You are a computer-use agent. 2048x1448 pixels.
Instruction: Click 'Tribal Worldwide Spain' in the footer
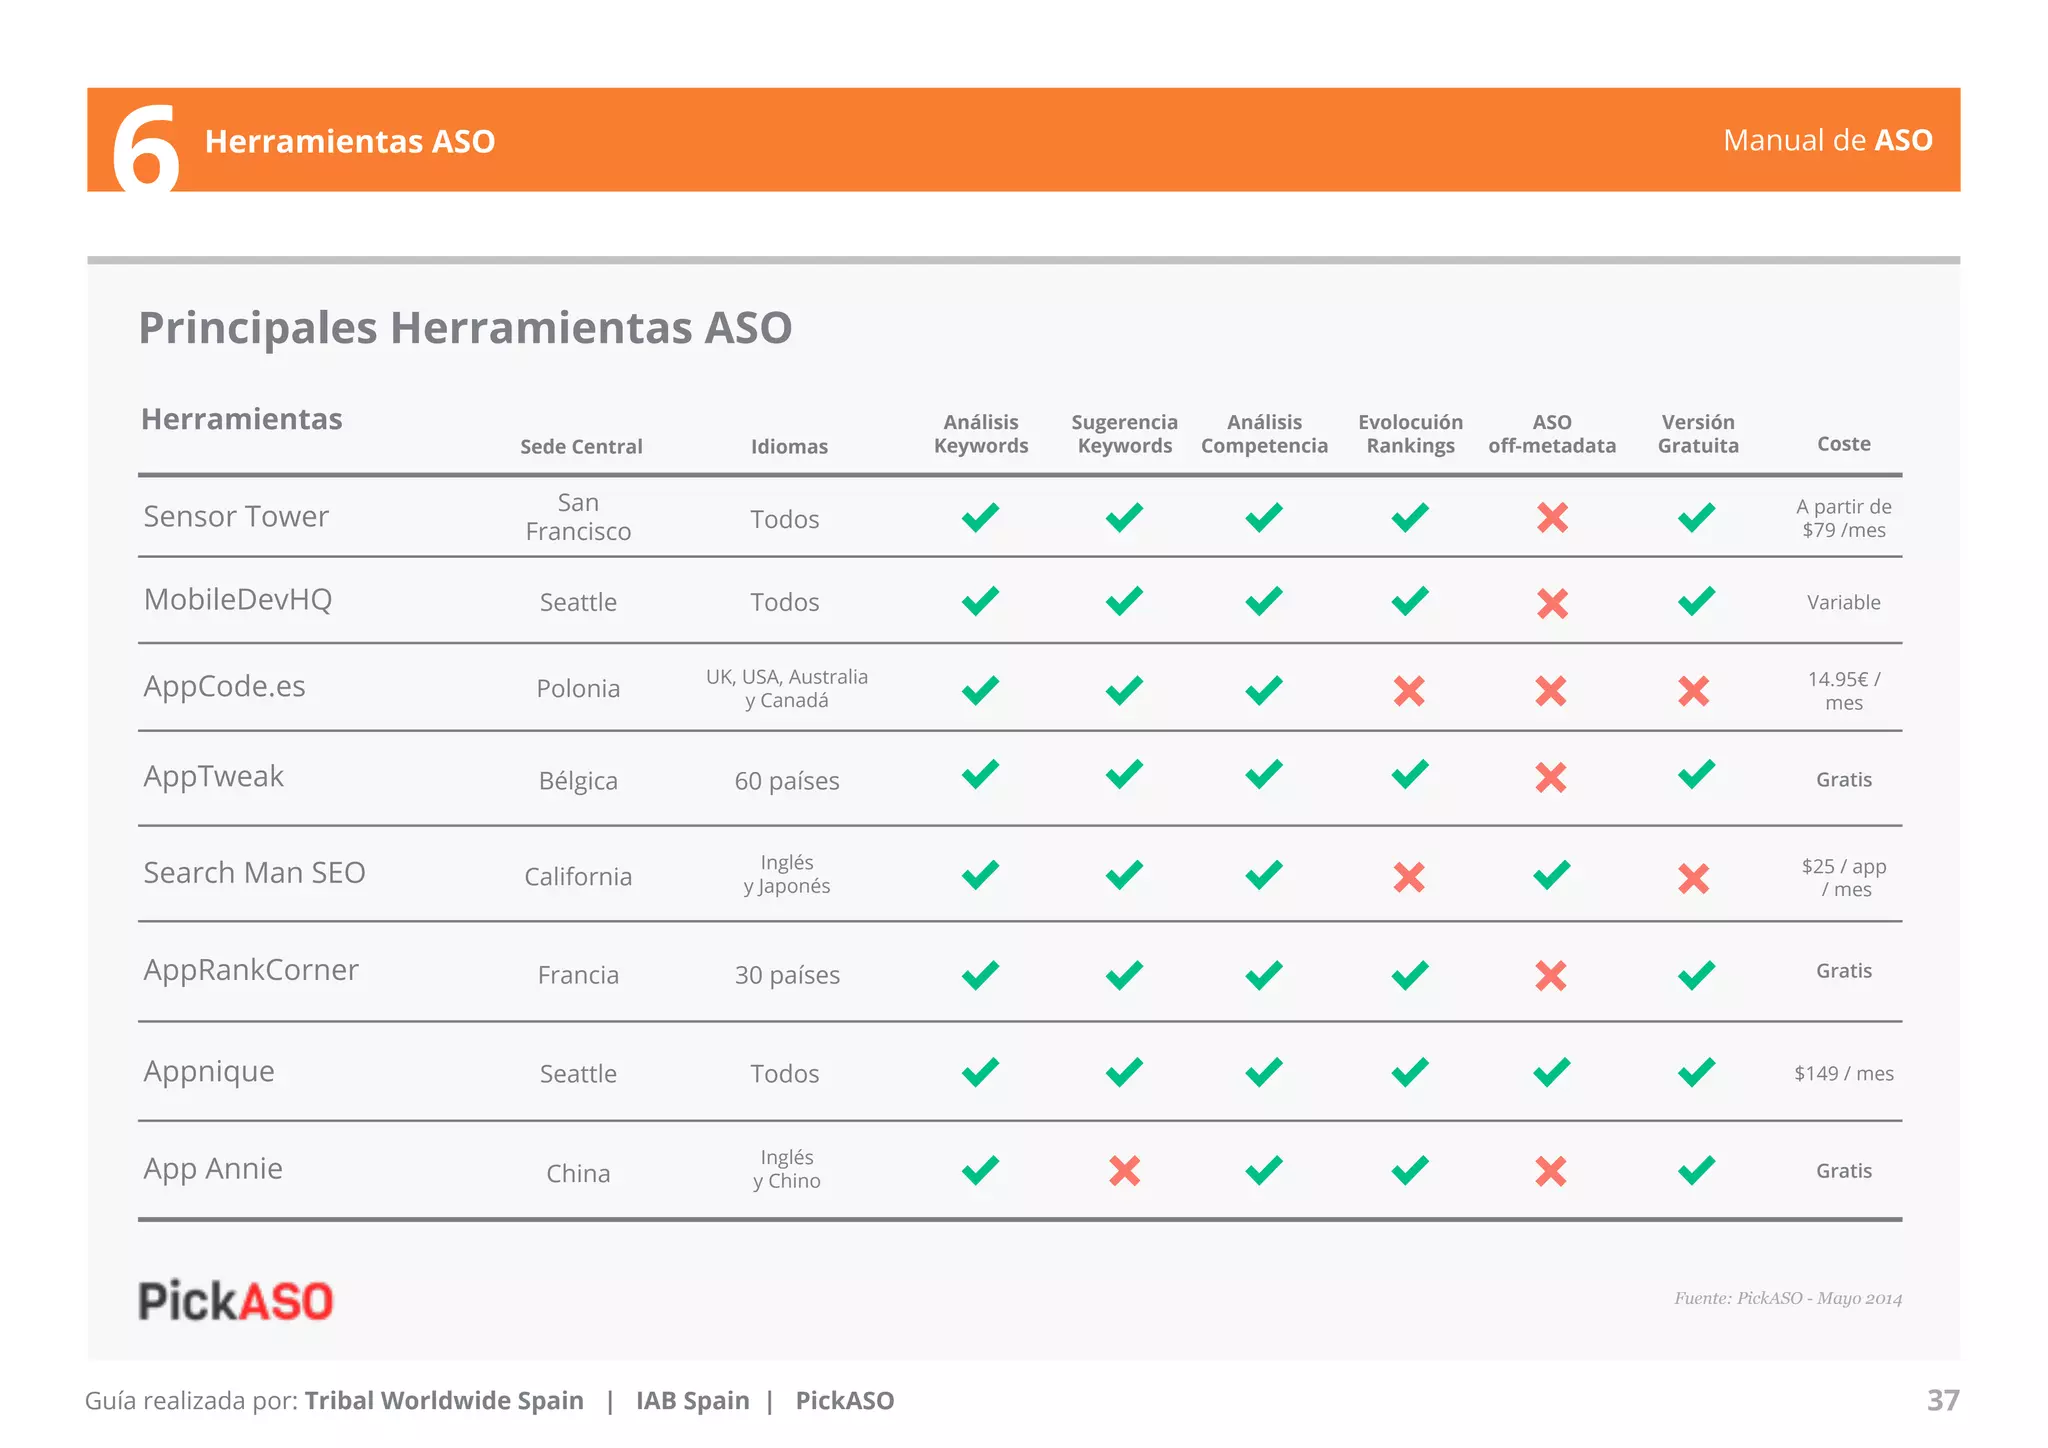[444, 1400]
